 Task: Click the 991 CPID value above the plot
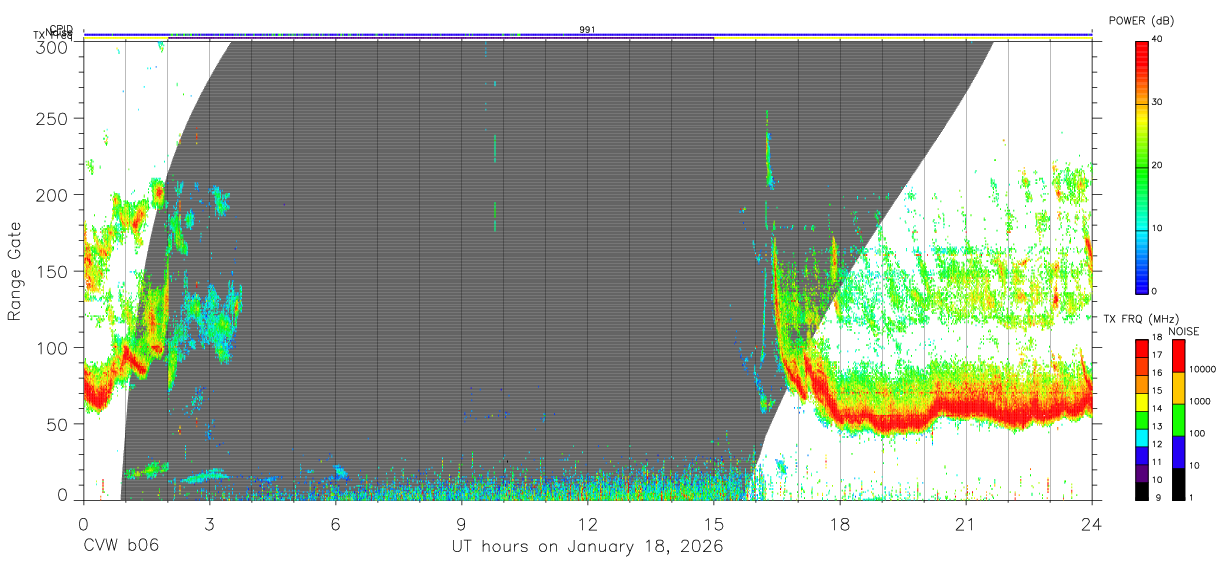click(587, 29)
